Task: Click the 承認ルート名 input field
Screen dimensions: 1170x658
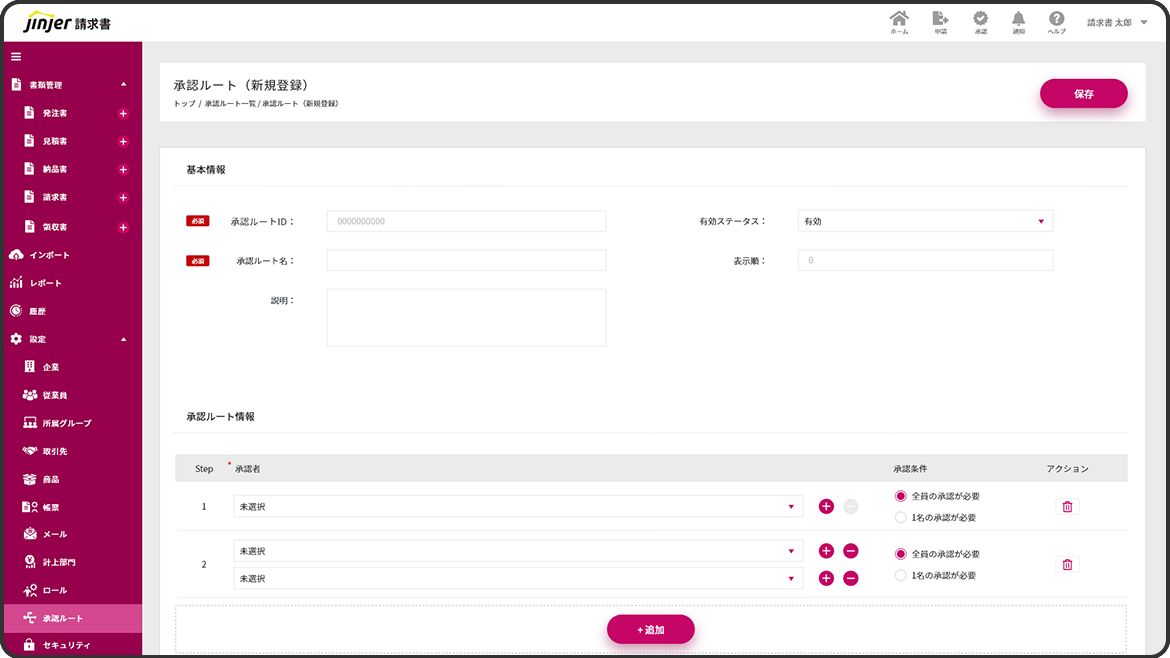Action: tap(466, 261)
